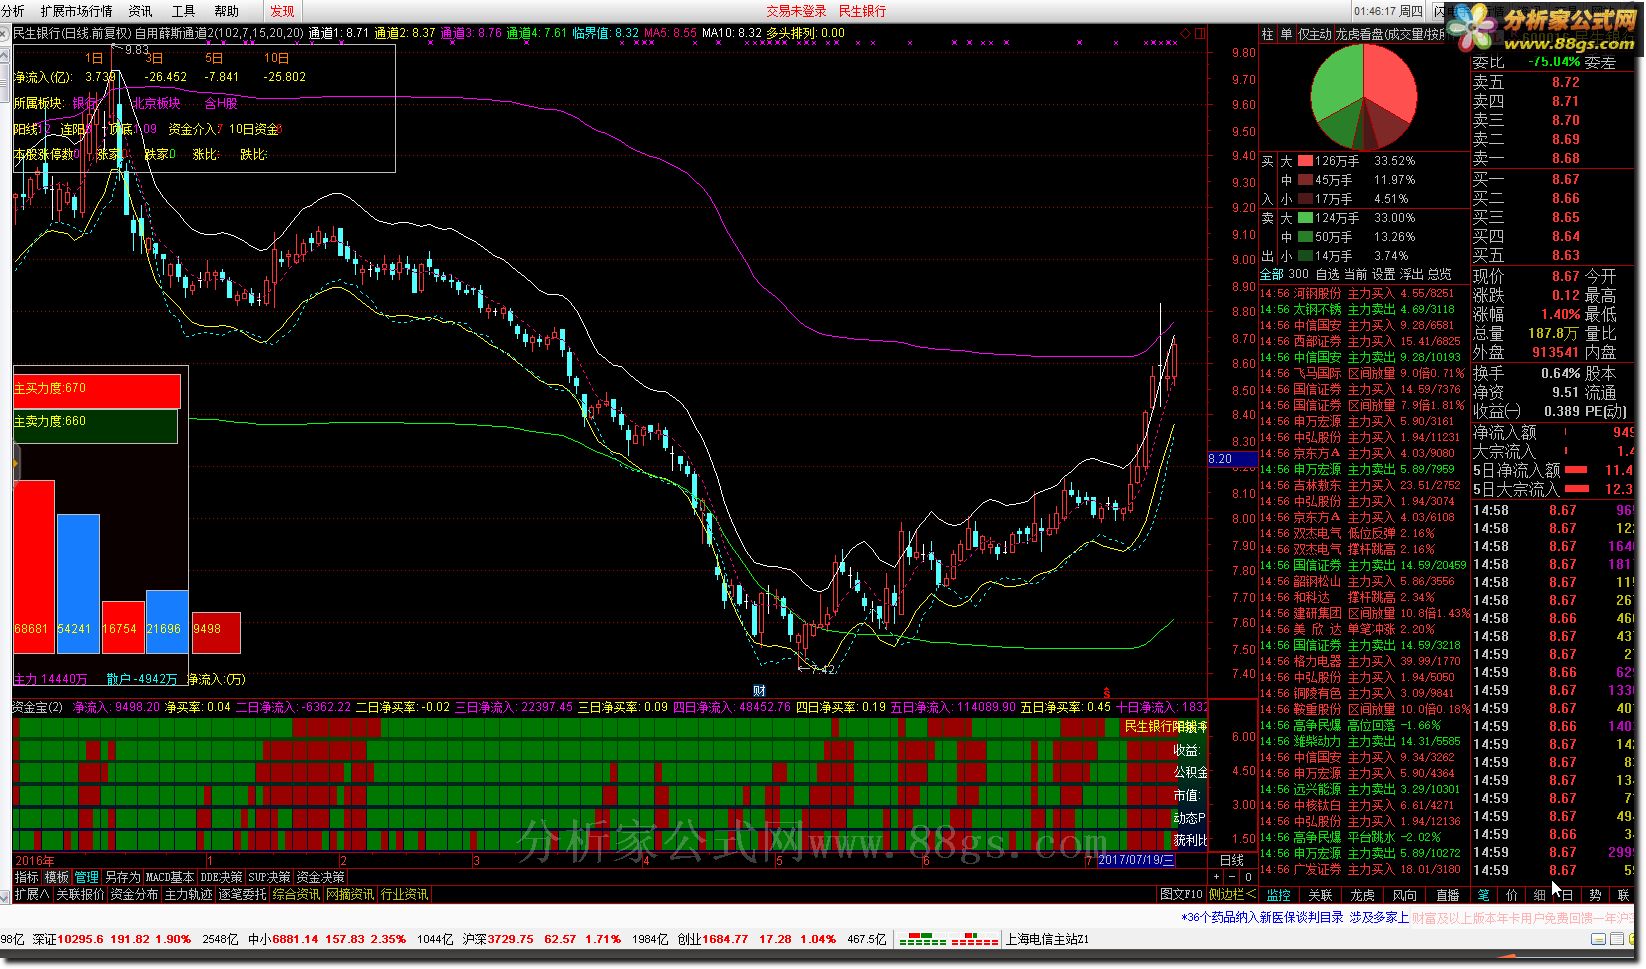This screenshot has width=1646, height=969.
Task: Switch to the 监控 tab
Action: click(x=1279, y=895)
